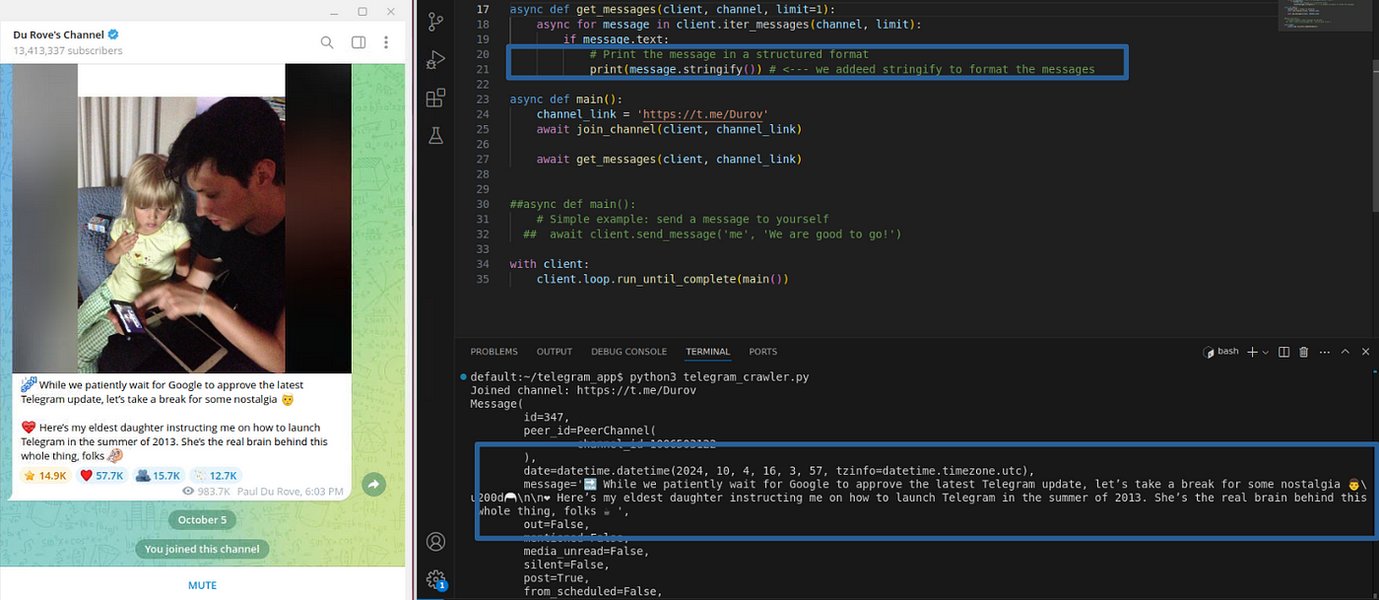Open the Extensions view
The image size is (1379, 600).
[436, 97]
